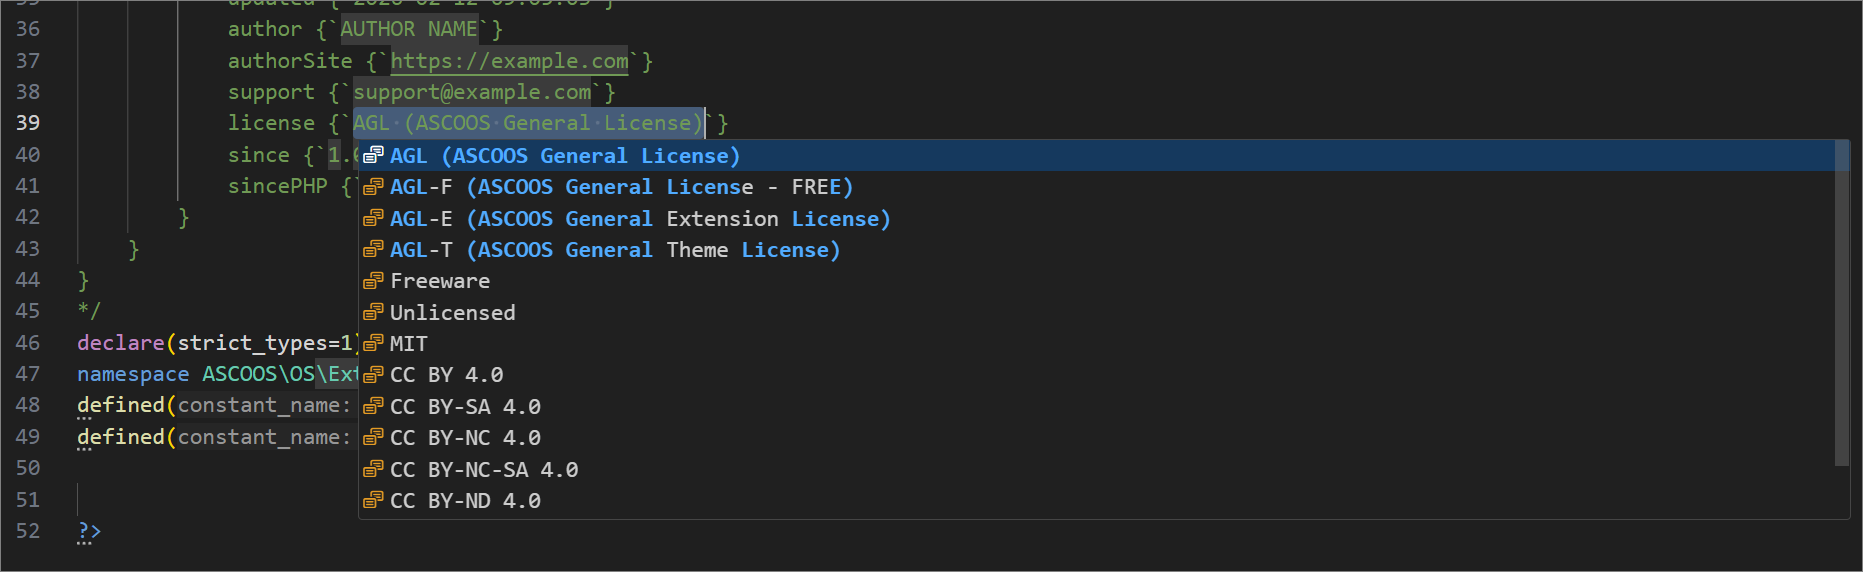The height and width of the screenshot is (572, 1863).
Task: Click the comment end */ on line 45
Action: tap(89, 311)
